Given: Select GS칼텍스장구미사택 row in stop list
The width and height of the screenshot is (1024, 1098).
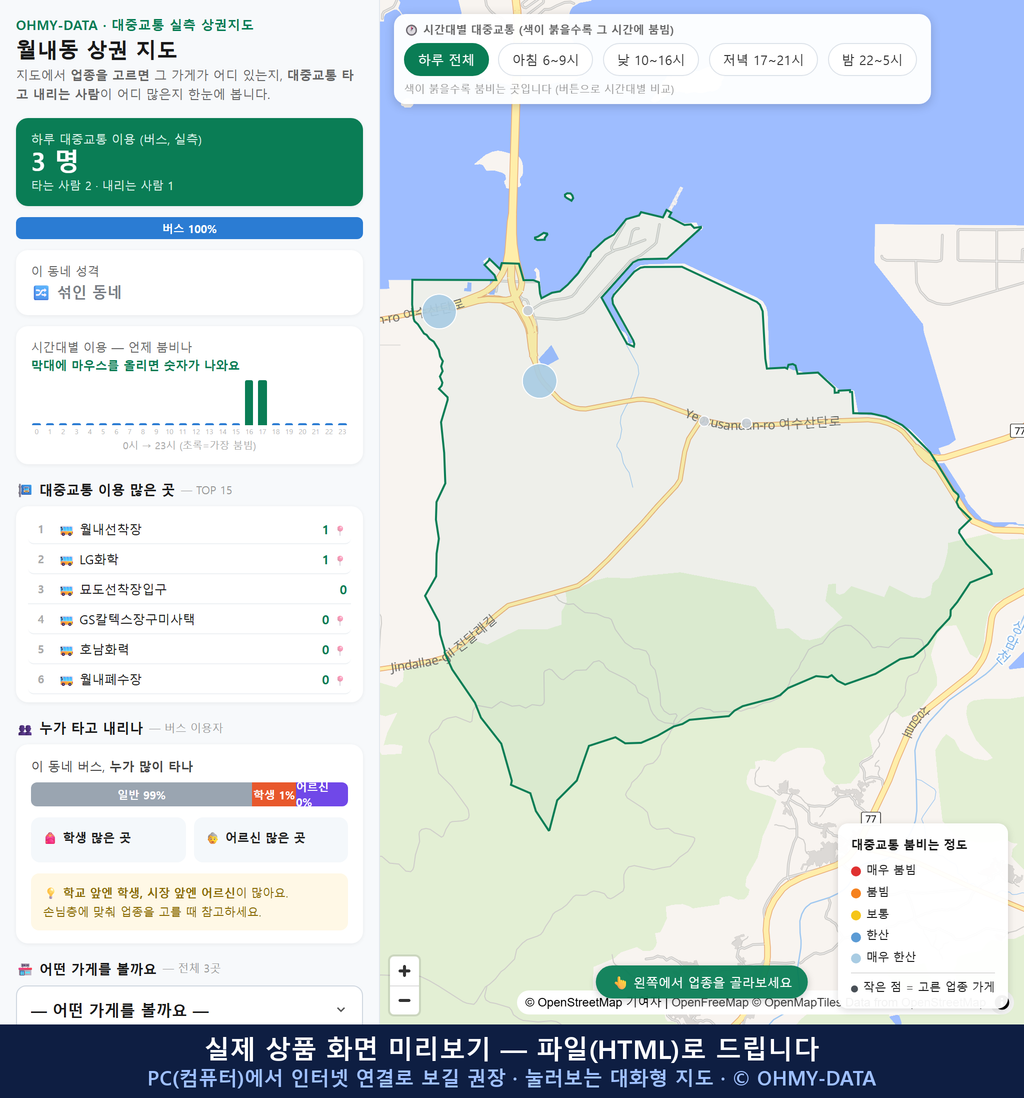Looking at the screenshot, I should (189, 620).
